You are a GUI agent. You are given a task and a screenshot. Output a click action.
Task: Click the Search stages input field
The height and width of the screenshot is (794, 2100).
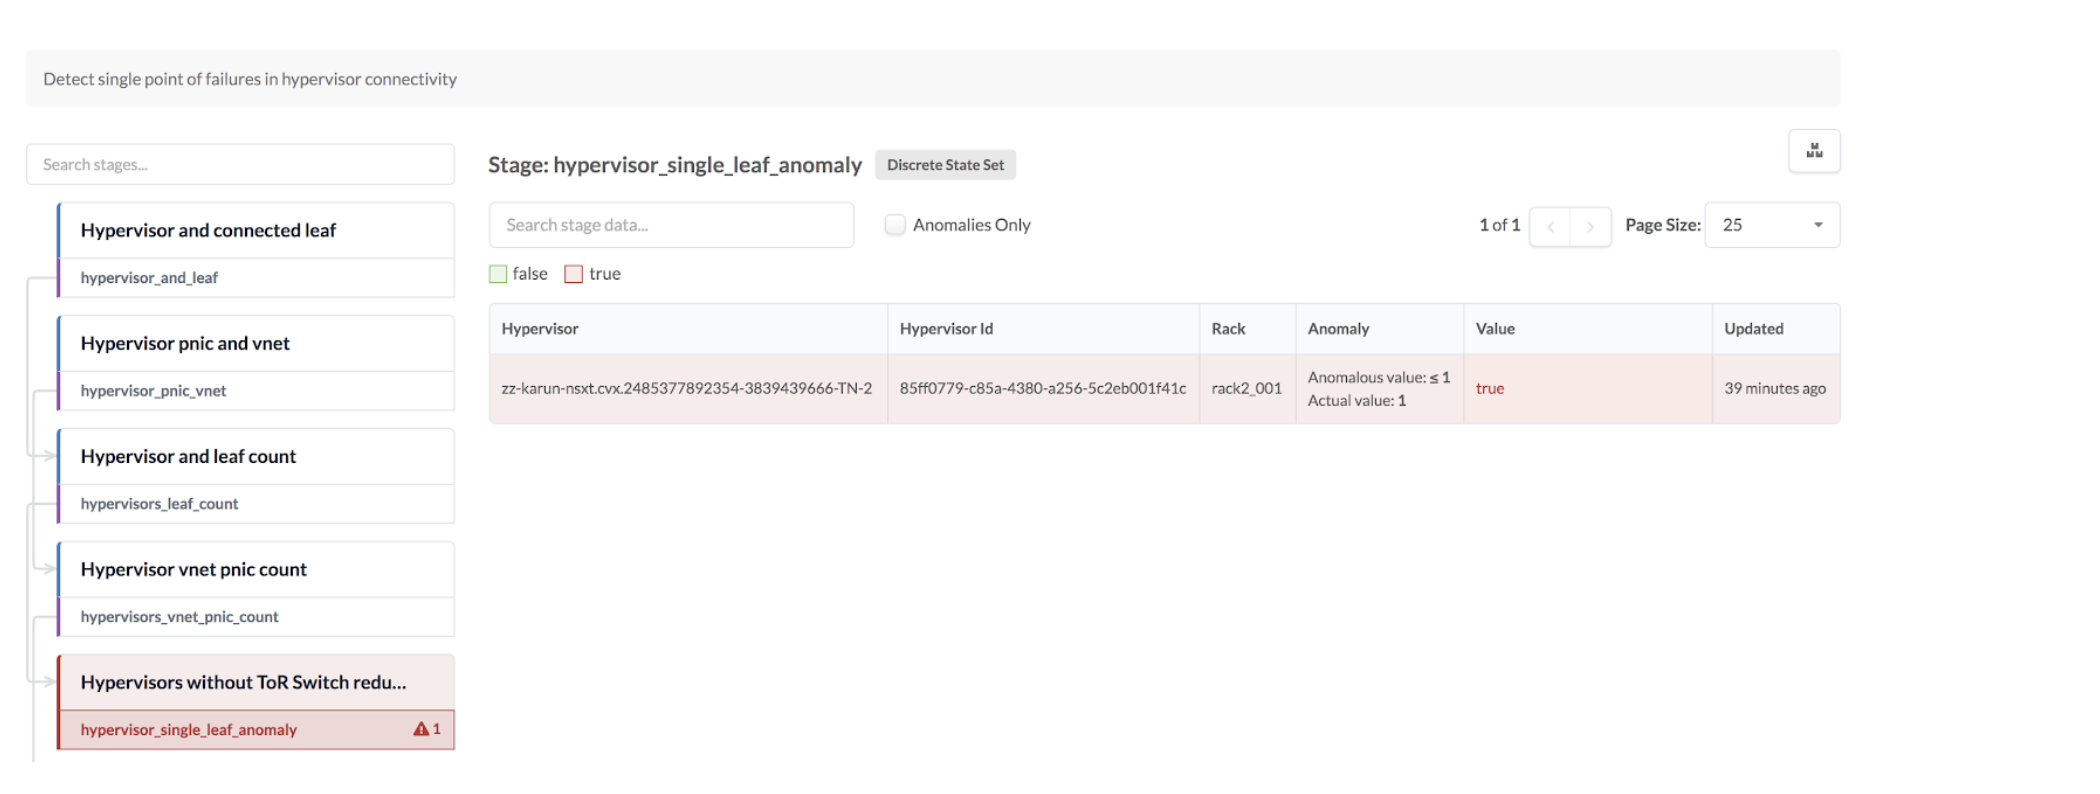240,164
